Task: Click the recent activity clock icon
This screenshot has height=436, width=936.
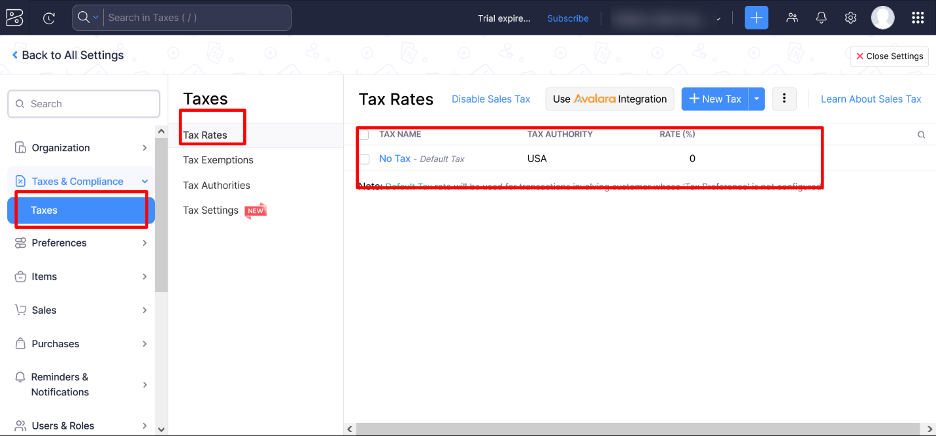Action: 49,18
